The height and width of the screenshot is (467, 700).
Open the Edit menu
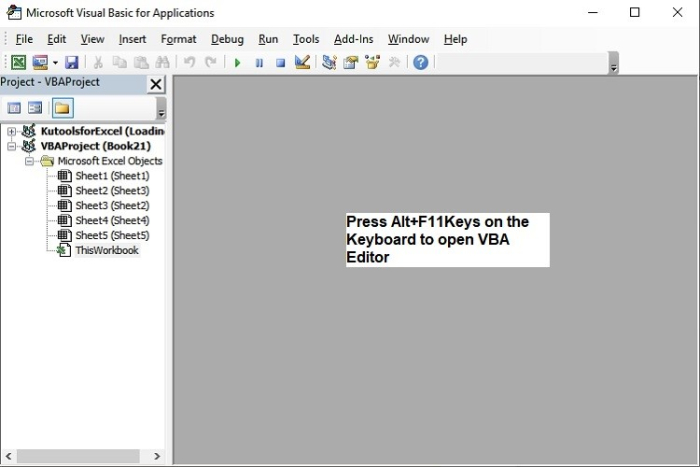coord(57,39)
